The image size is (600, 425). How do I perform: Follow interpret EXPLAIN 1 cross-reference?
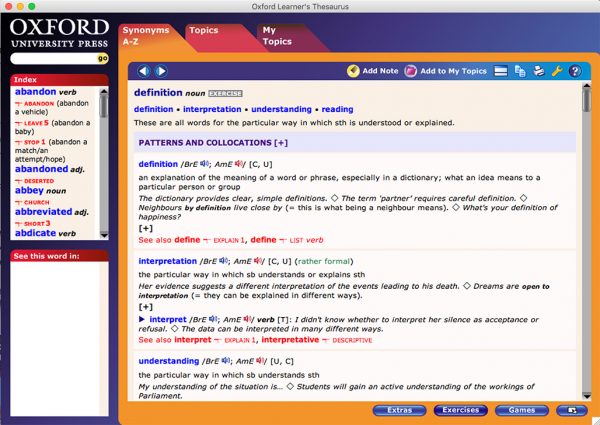pyautogui.click(x=215, y=340)
